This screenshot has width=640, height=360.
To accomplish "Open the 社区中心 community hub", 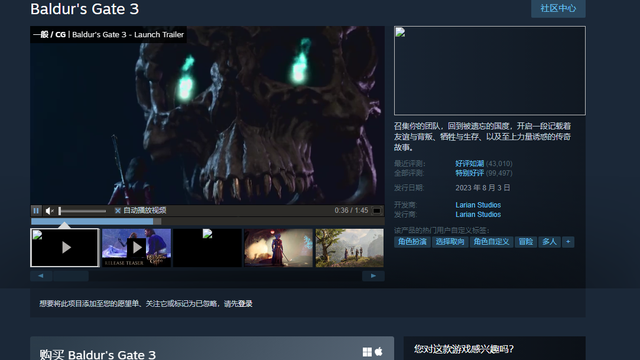I will coord(558,8).
